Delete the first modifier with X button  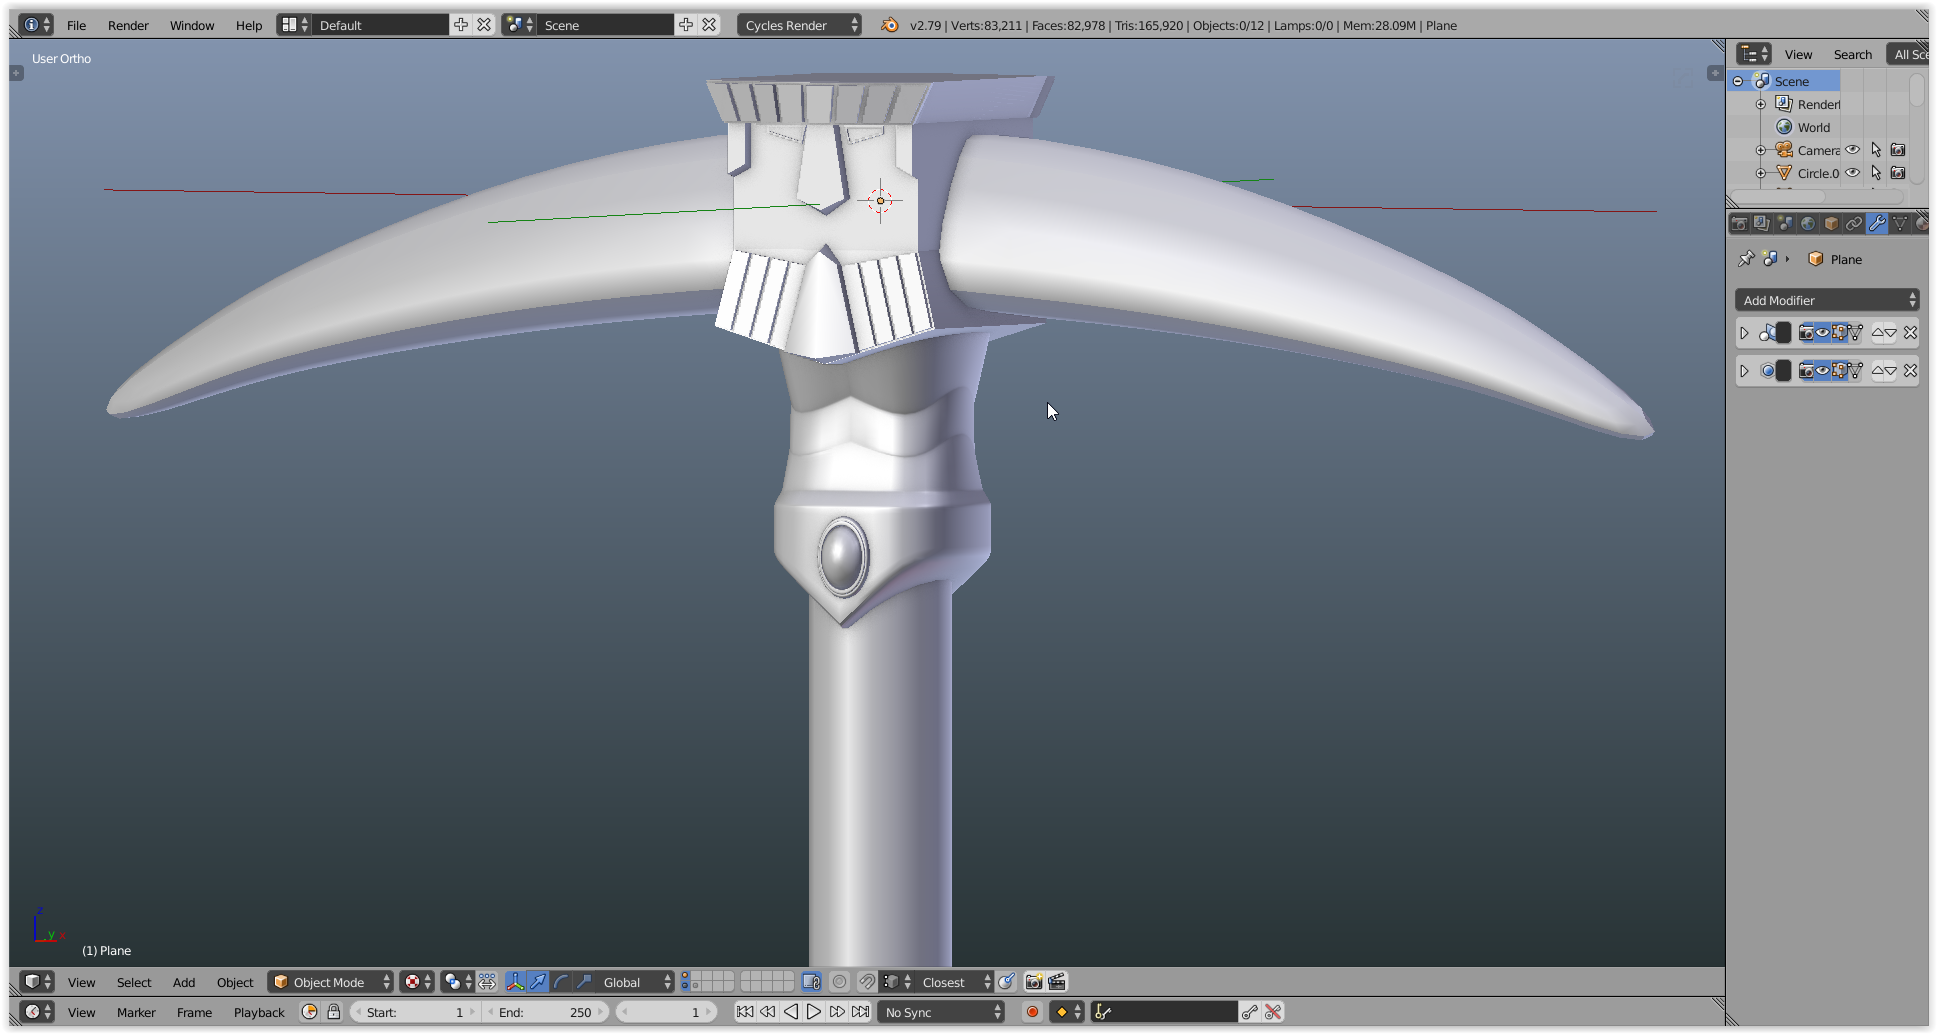1910,333
